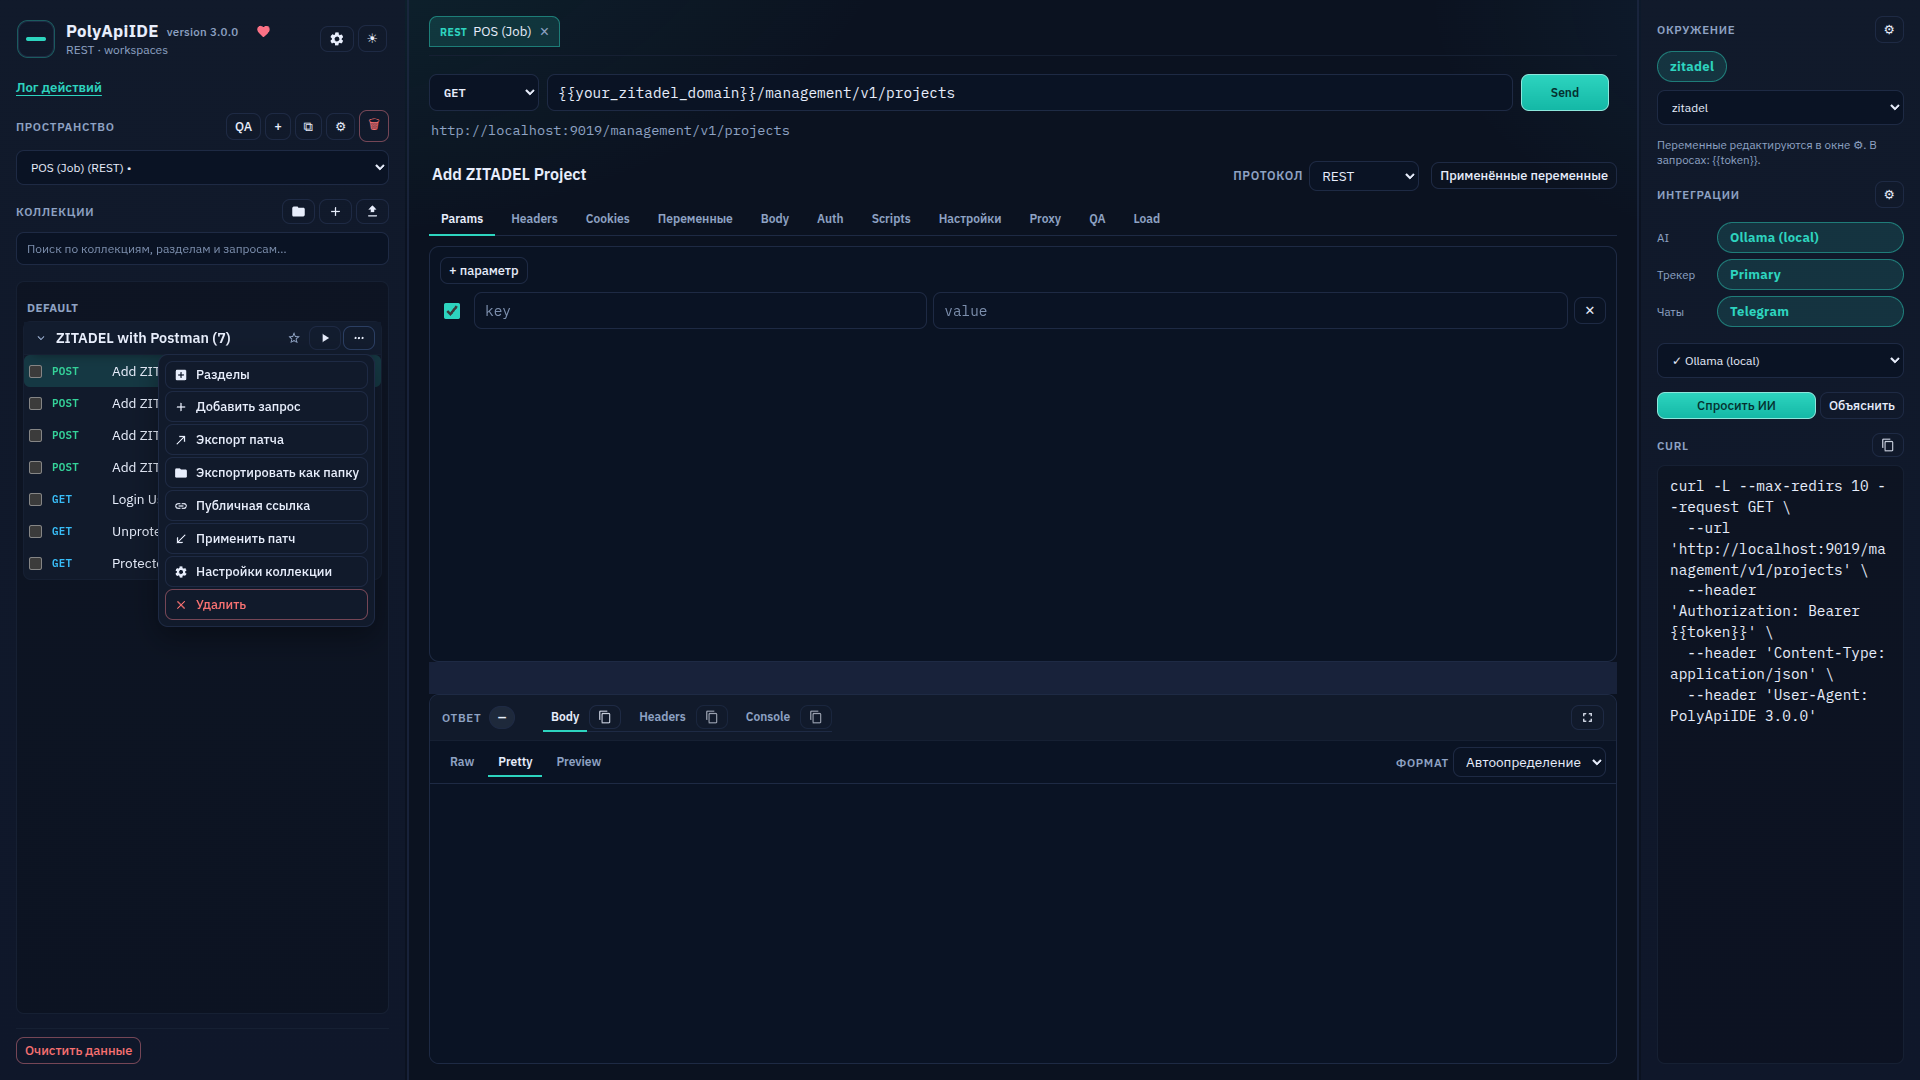1920x1080 pixels.
Task: Choose Export patch menu item
Action: 266,440
